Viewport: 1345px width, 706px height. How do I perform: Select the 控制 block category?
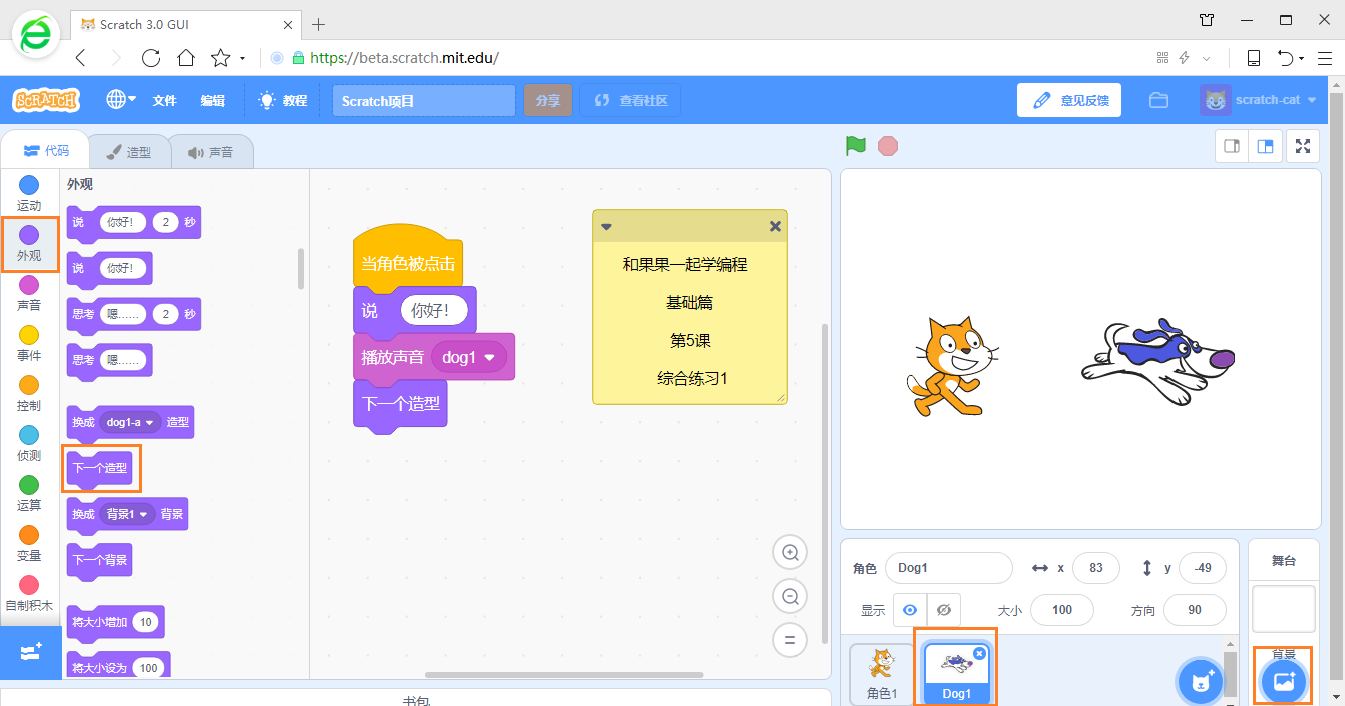point(29,394)
